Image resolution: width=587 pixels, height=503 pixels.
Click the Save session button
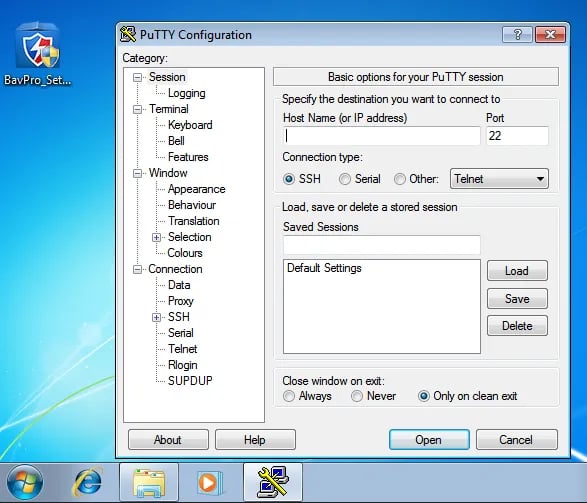517,299
